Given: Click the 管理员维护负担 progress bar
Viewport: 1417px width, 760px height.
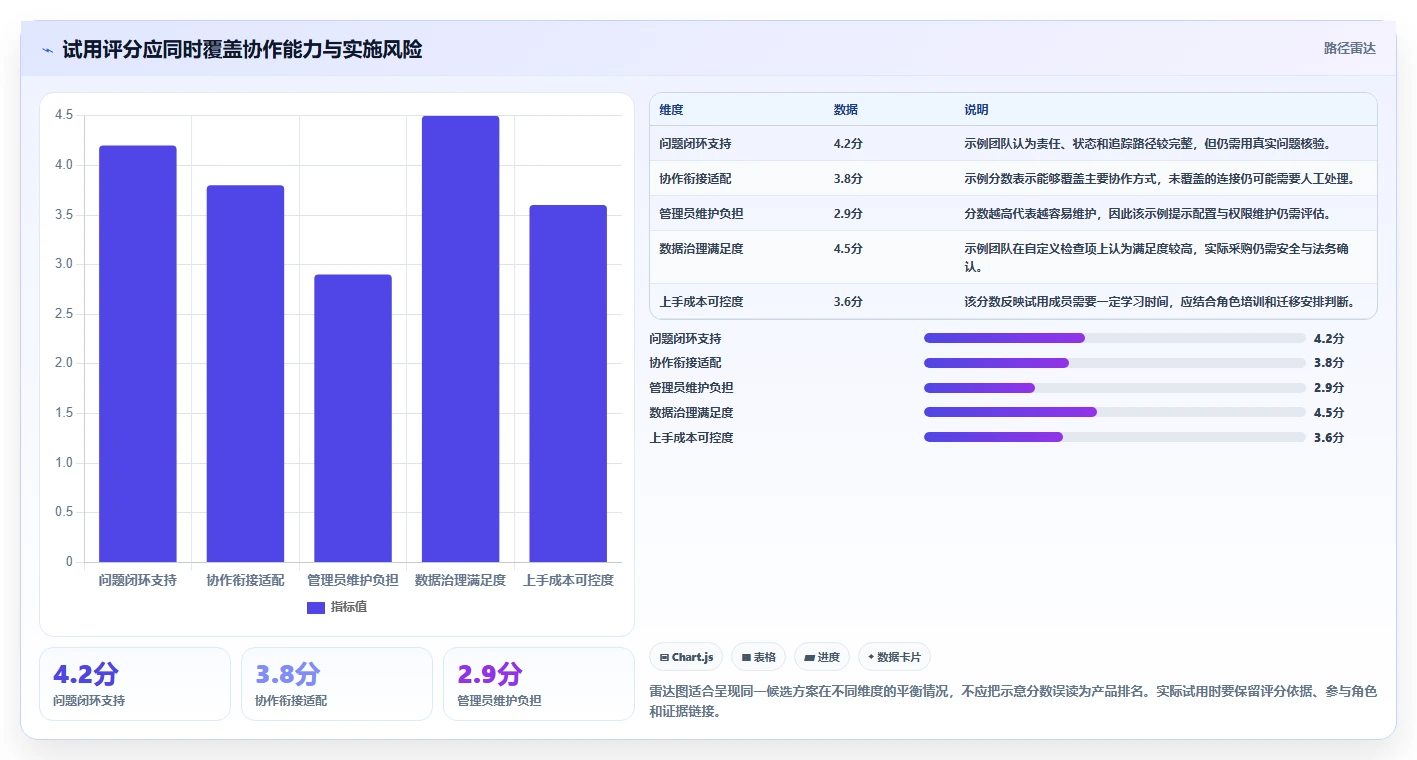Looking at the screenshot, I should [1115, 388].
